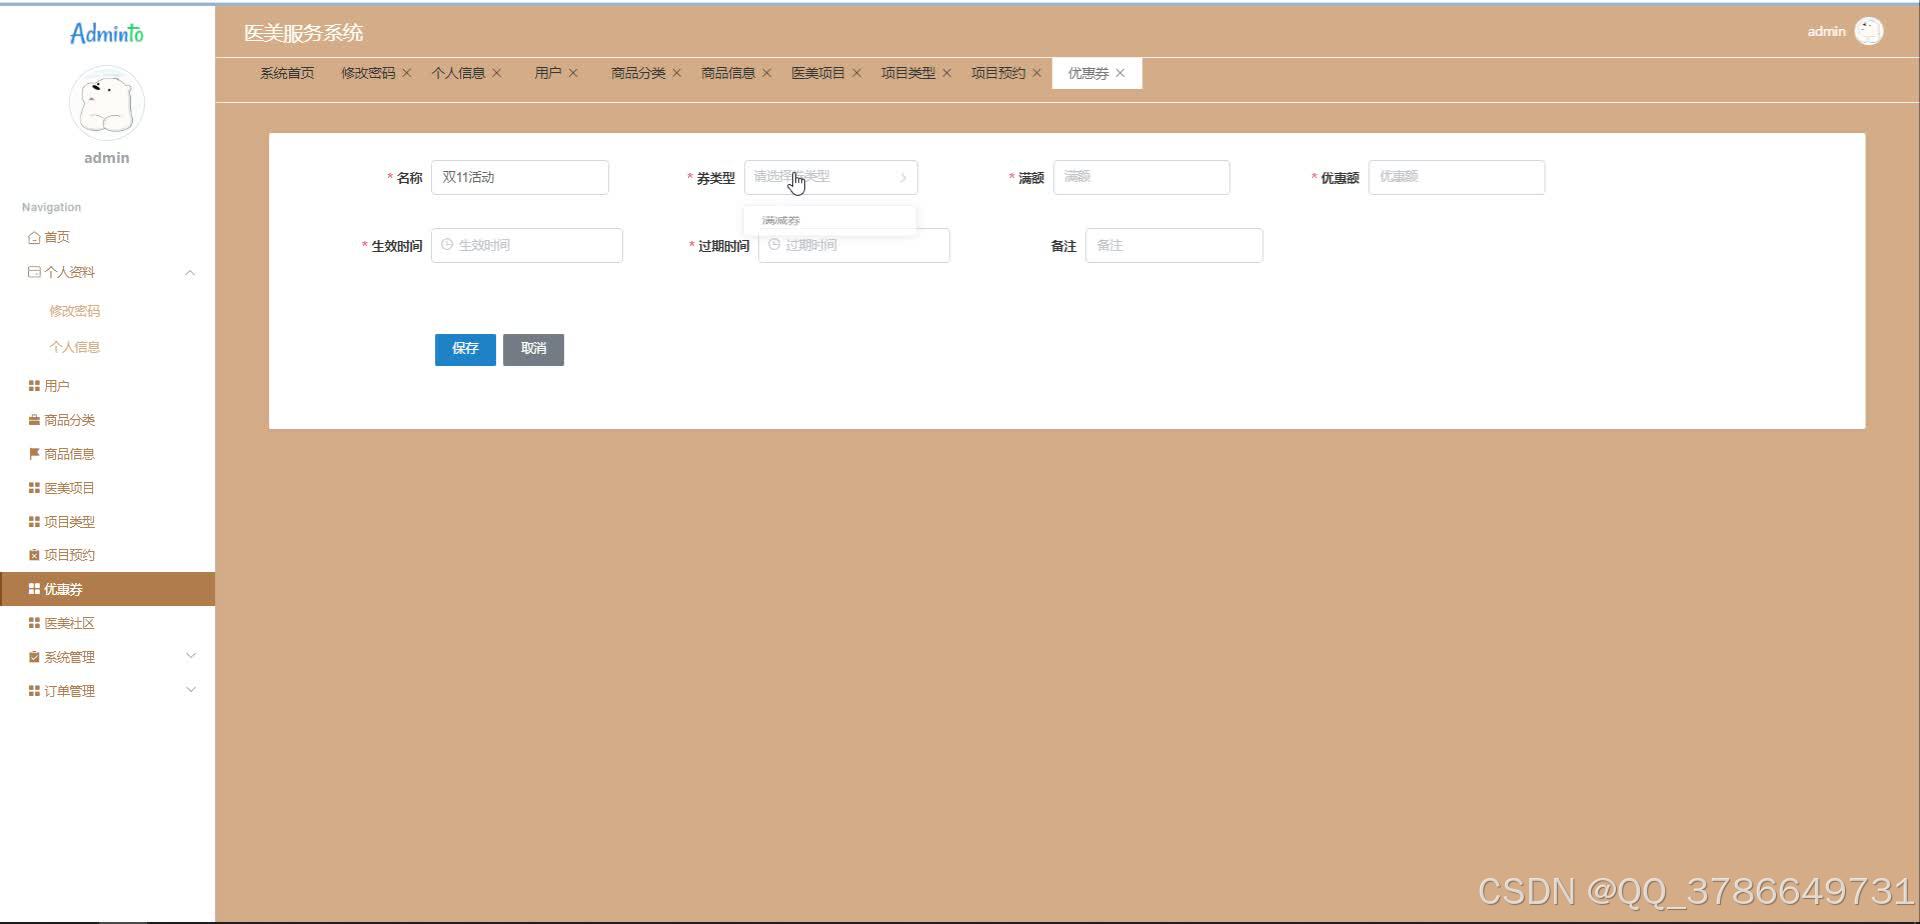Image resolution: width=1920 pixels, height=924 pixels.
Task: Close the 优惠券 tab
Action: (1120, 73)
